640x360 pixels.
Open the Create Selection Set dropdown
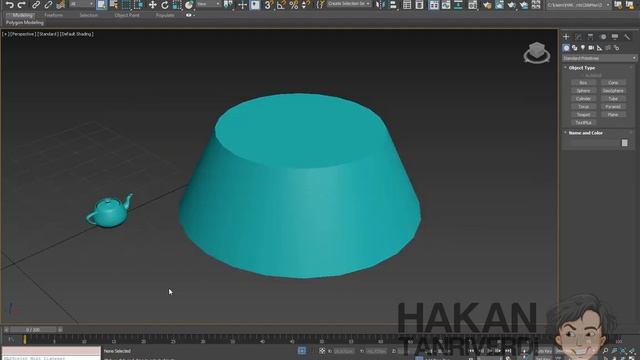(x=349, y=4)
